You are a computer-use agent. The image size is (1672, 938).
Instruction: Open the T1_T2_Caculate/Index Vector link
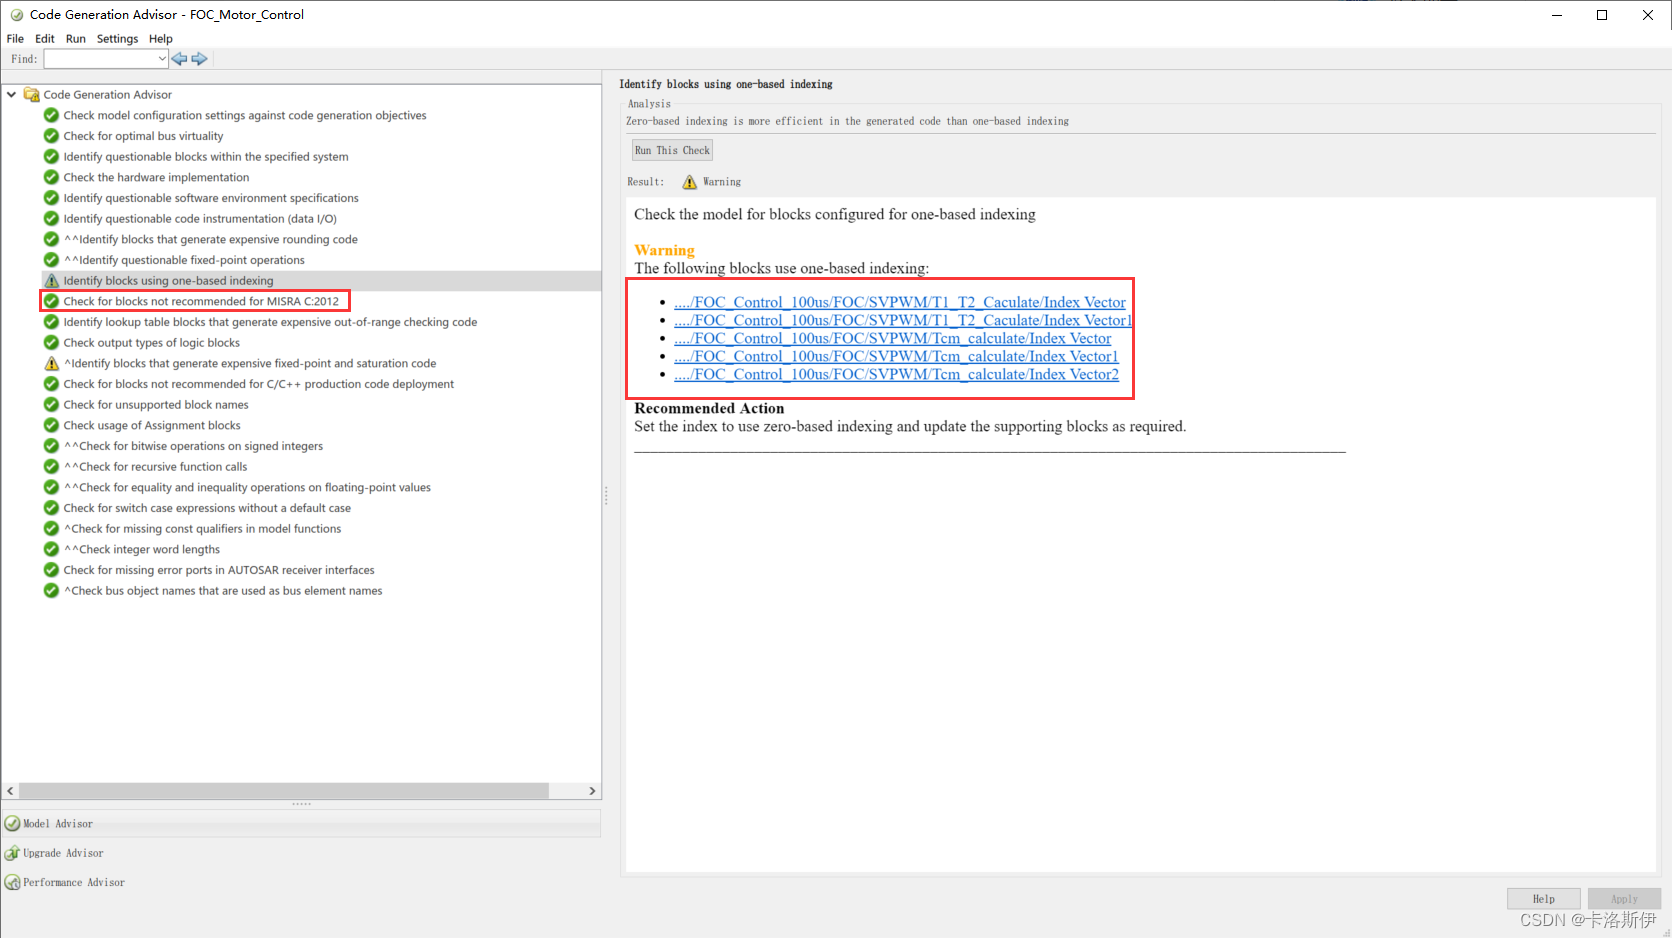900,302
